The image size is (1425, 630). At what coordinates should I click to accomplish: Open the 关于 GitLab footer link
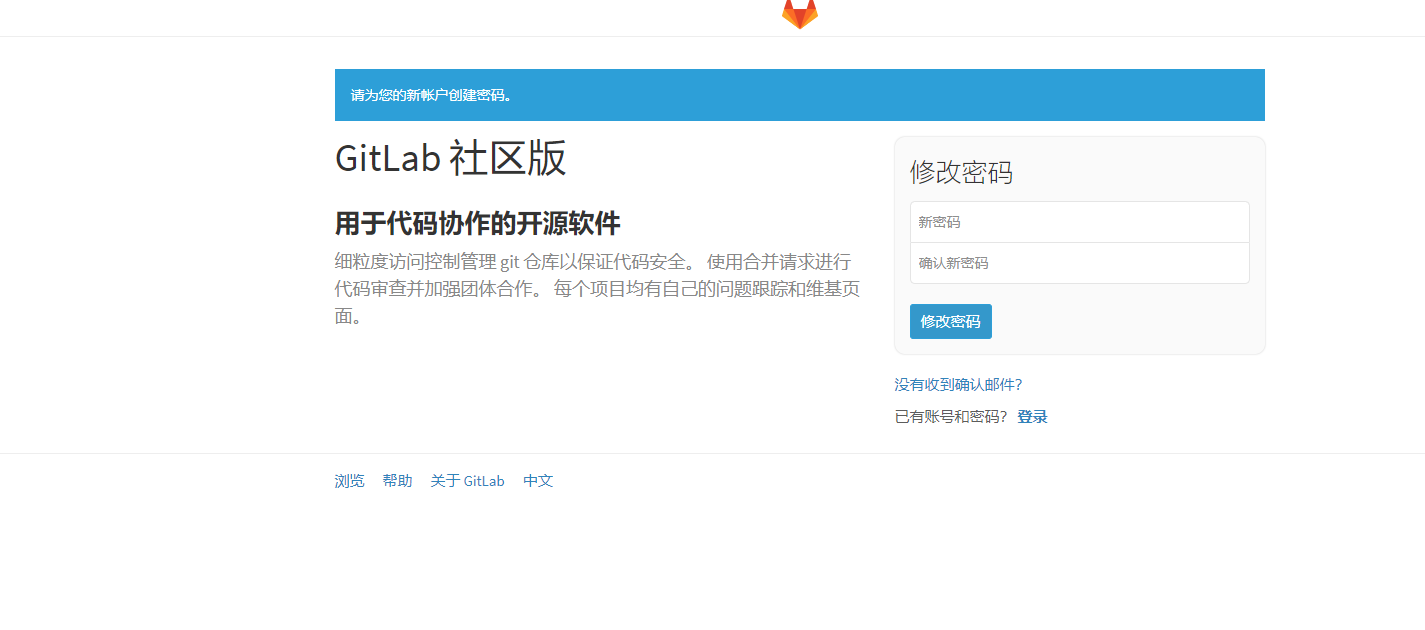[x=467, y=481]
